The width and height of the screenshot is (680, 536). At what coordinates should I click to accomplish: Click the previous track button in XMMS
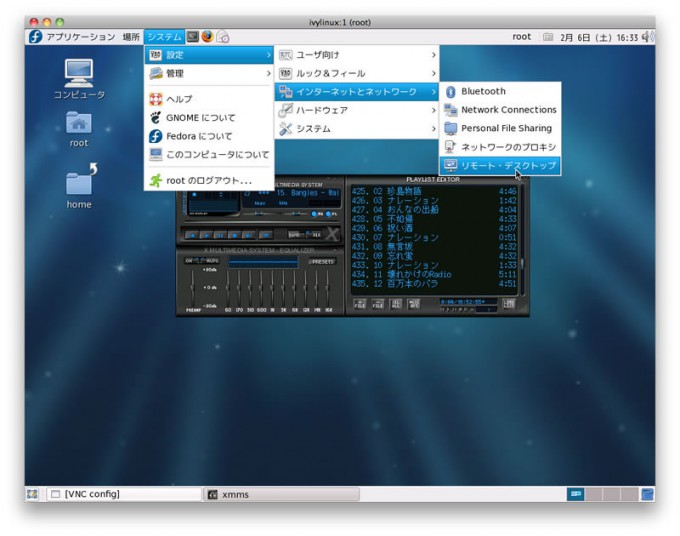(x=192, y=235)
